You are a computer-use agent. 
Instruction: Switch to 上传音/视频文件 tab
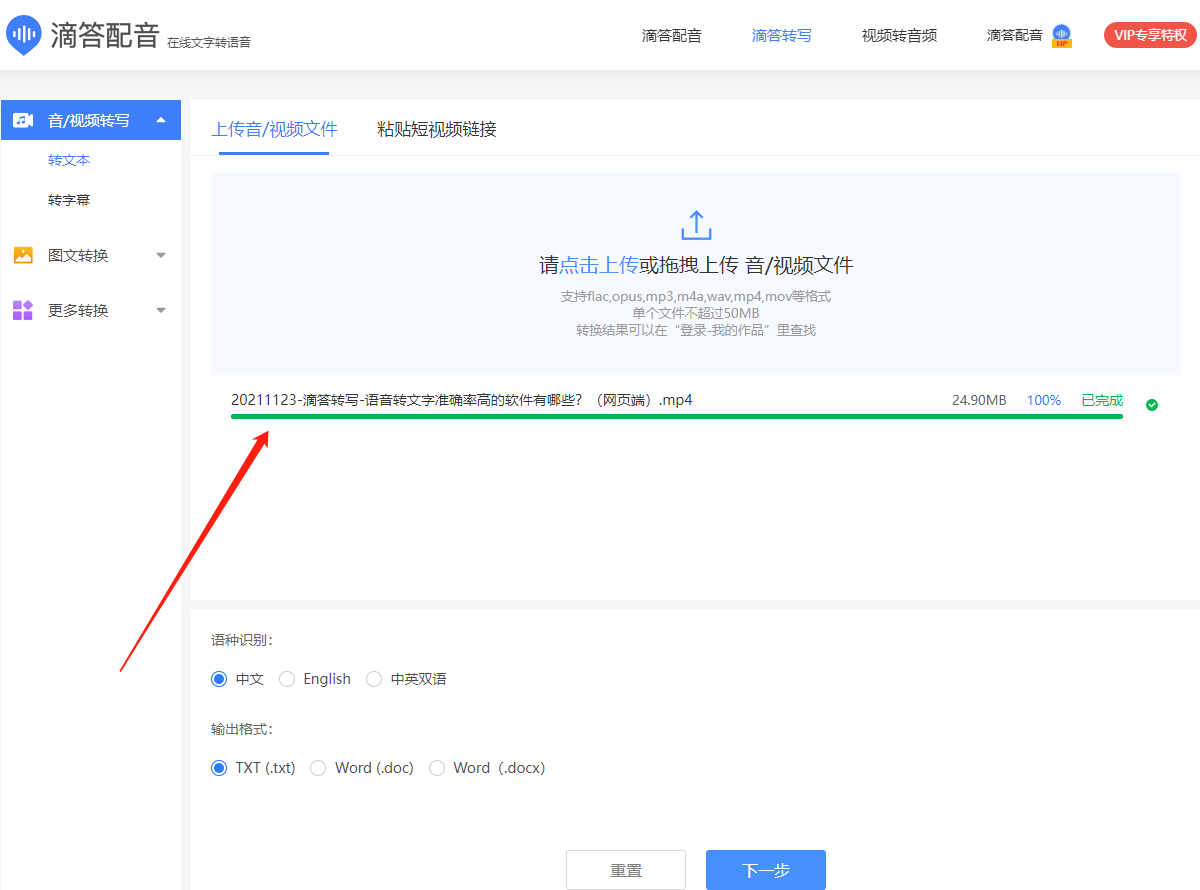[274, 129]
